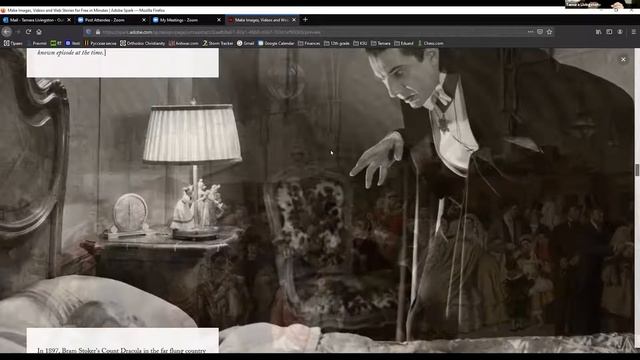
Task: Switch to Post Attendee - Zoom tab
Action: [111, 20]
